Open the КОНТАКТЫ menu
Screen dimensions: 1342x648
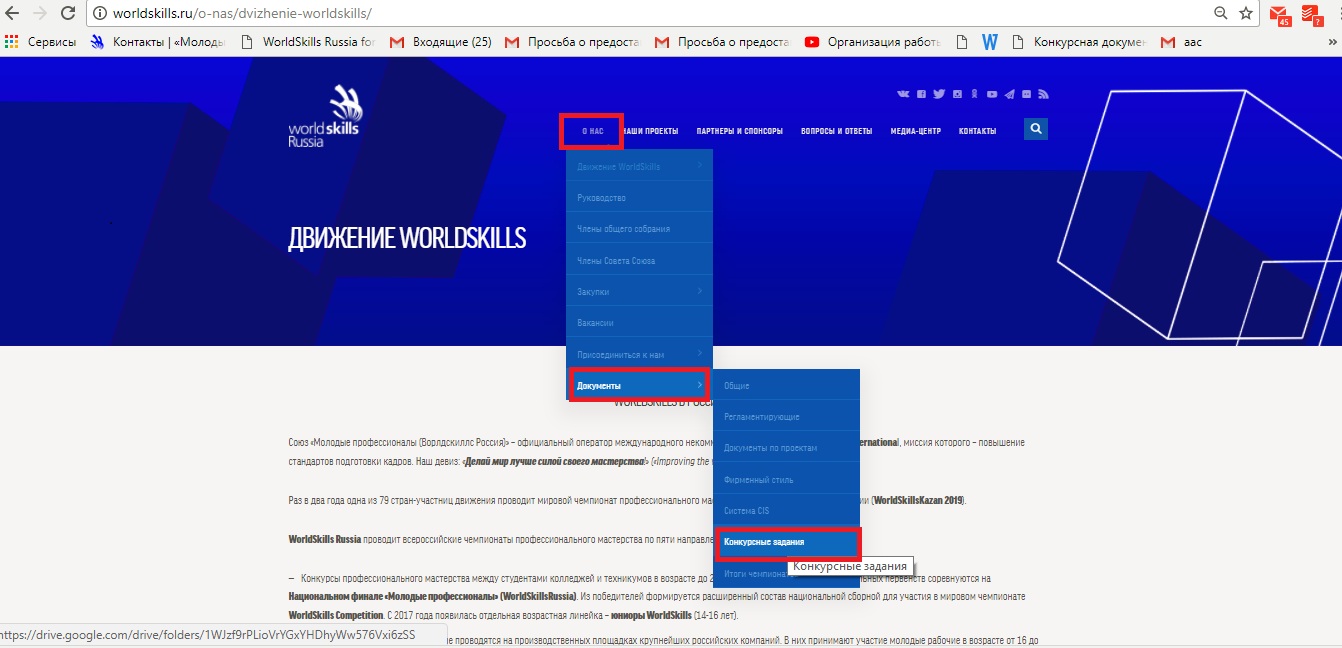978,131
